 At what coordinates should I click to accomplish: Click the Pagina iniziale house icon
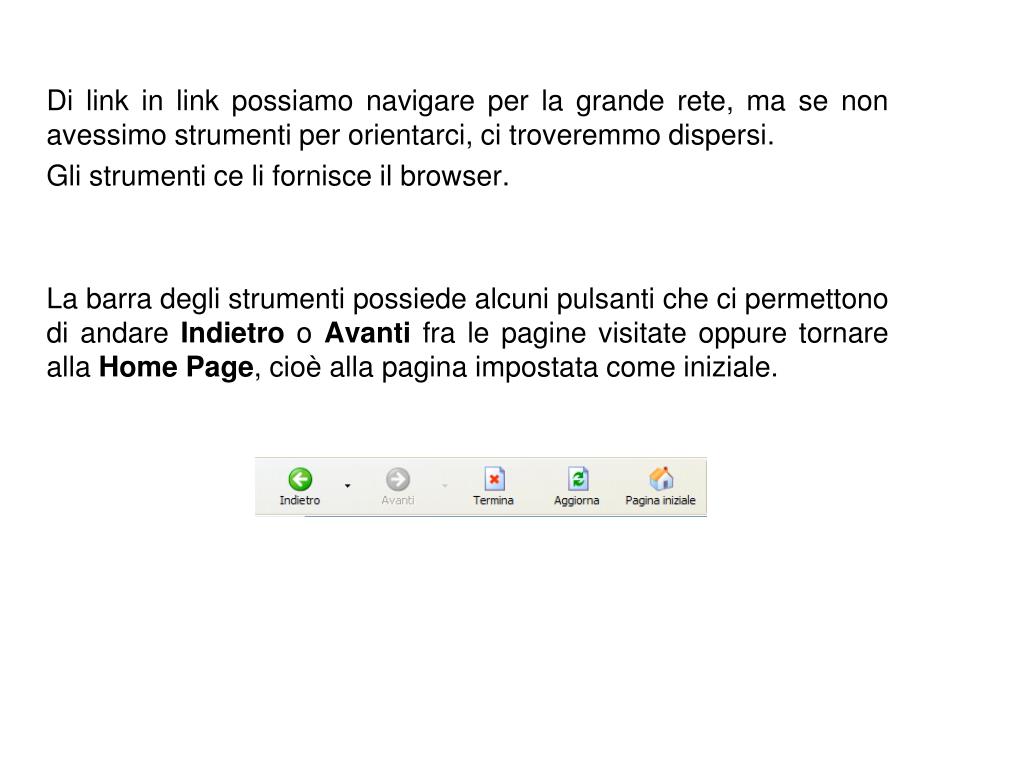tap(661, 479)
